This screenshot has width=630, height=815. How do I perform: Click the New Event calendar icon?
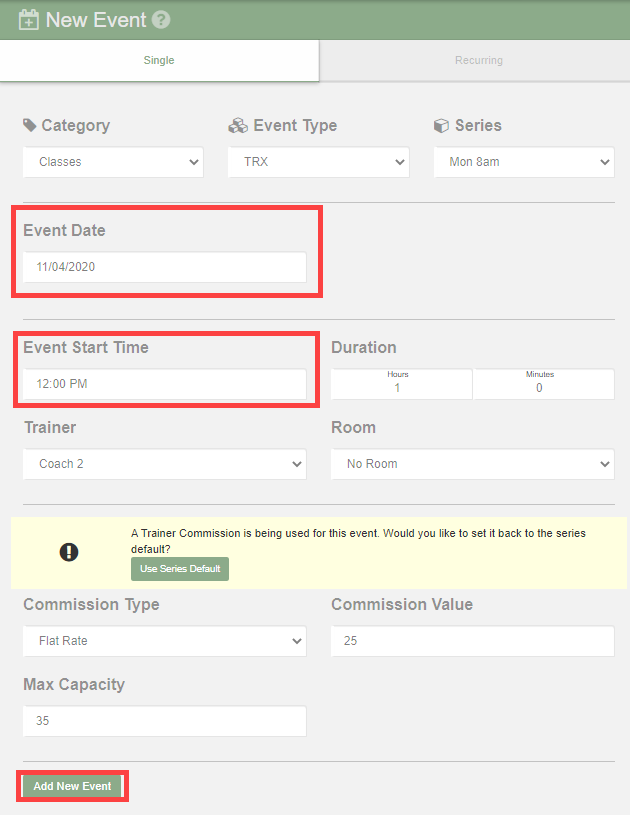click(29, 20)
